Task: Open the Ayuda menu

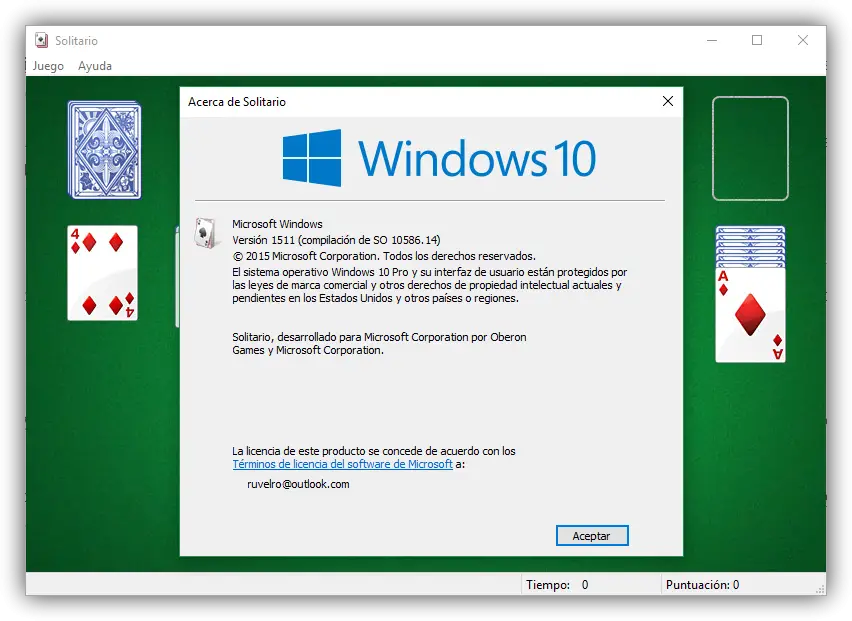Action: pos(95,66)
